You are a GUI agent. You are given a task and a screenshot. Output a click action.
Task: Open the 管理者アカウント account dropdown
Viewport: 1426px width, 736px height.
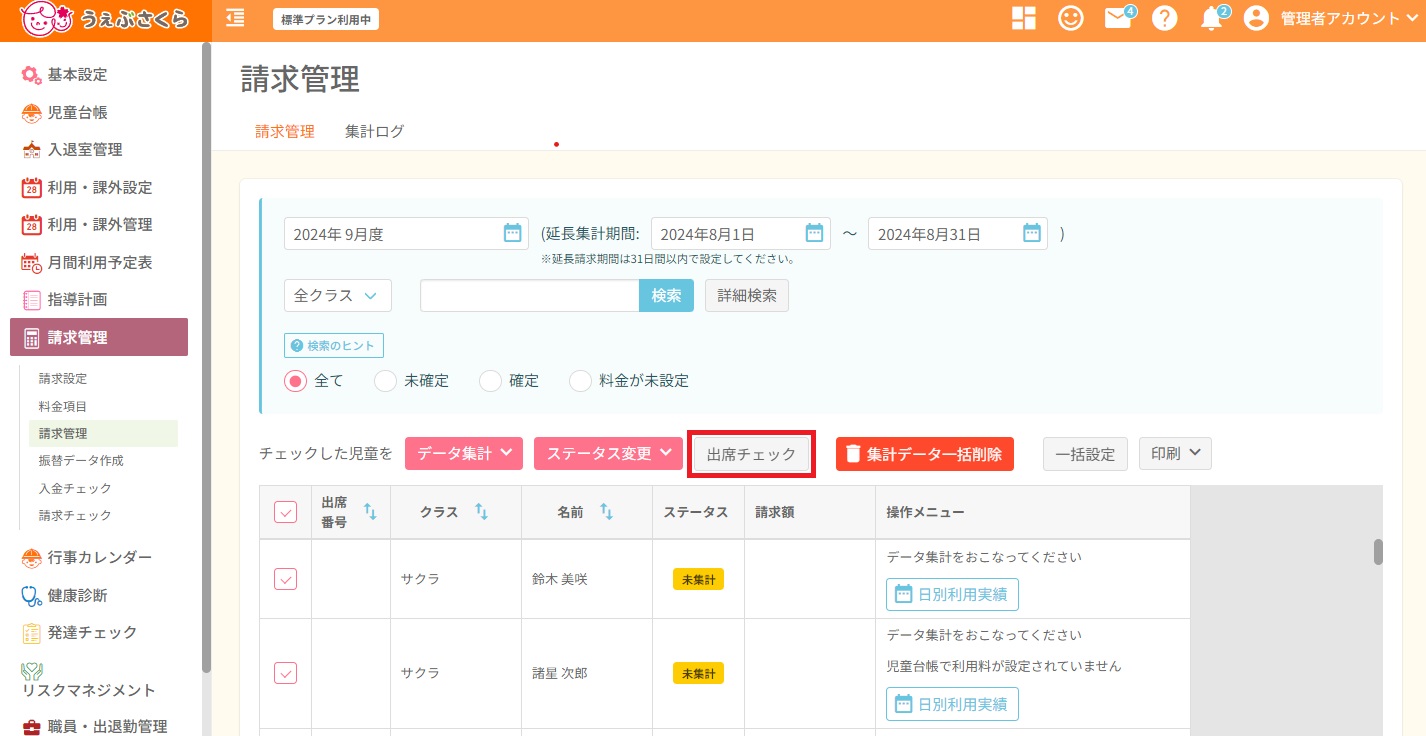click(1350, 18)
